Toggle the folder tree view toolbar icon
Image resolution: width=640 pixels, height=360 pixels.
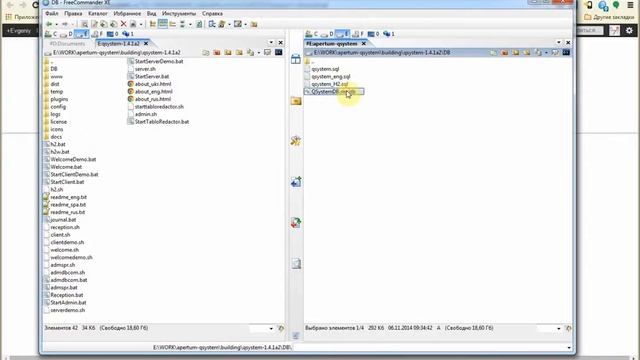tap(153, 24)
